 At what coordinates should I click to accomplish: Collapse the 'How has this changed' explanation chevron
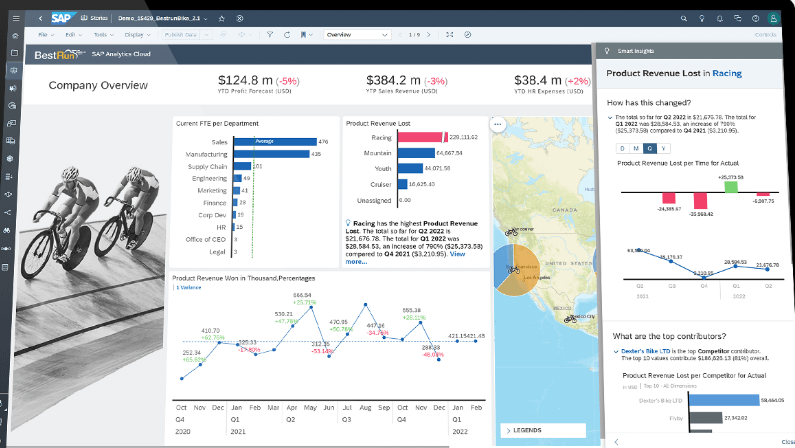point(610,118)
